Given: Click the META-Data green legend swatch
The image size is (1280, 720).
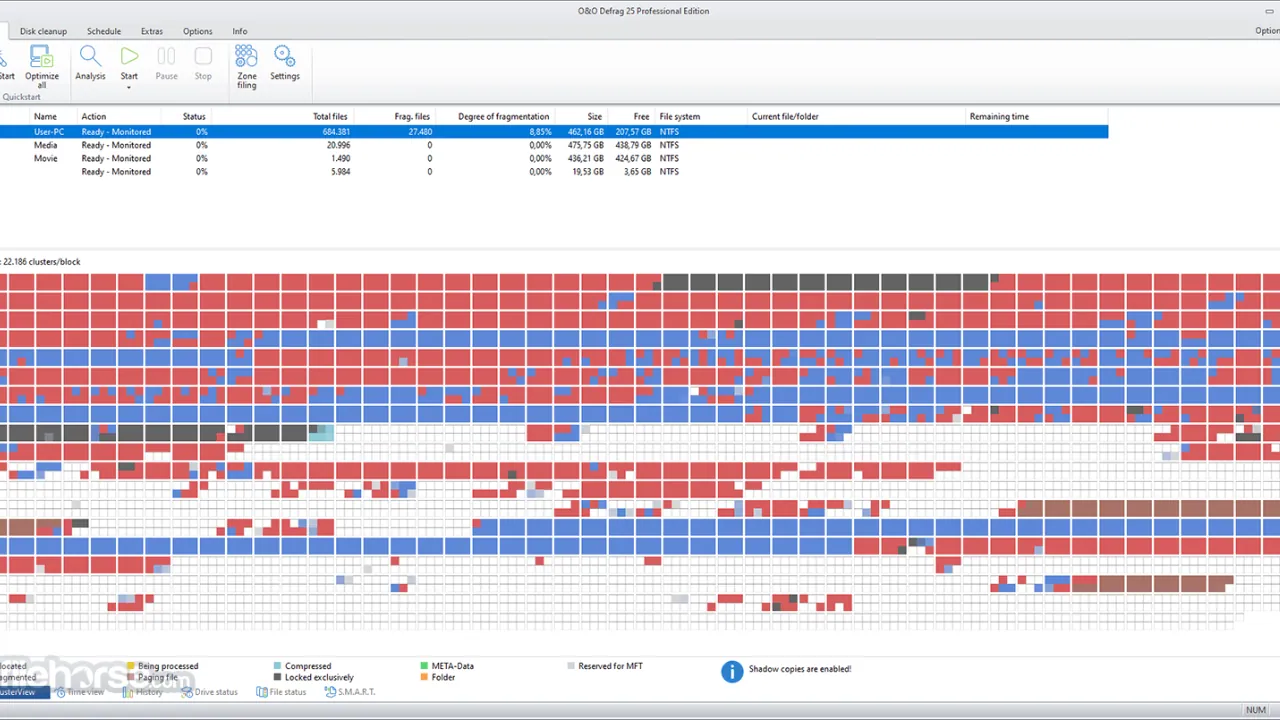Looking at the screenshot, I should tap(424, 665).
